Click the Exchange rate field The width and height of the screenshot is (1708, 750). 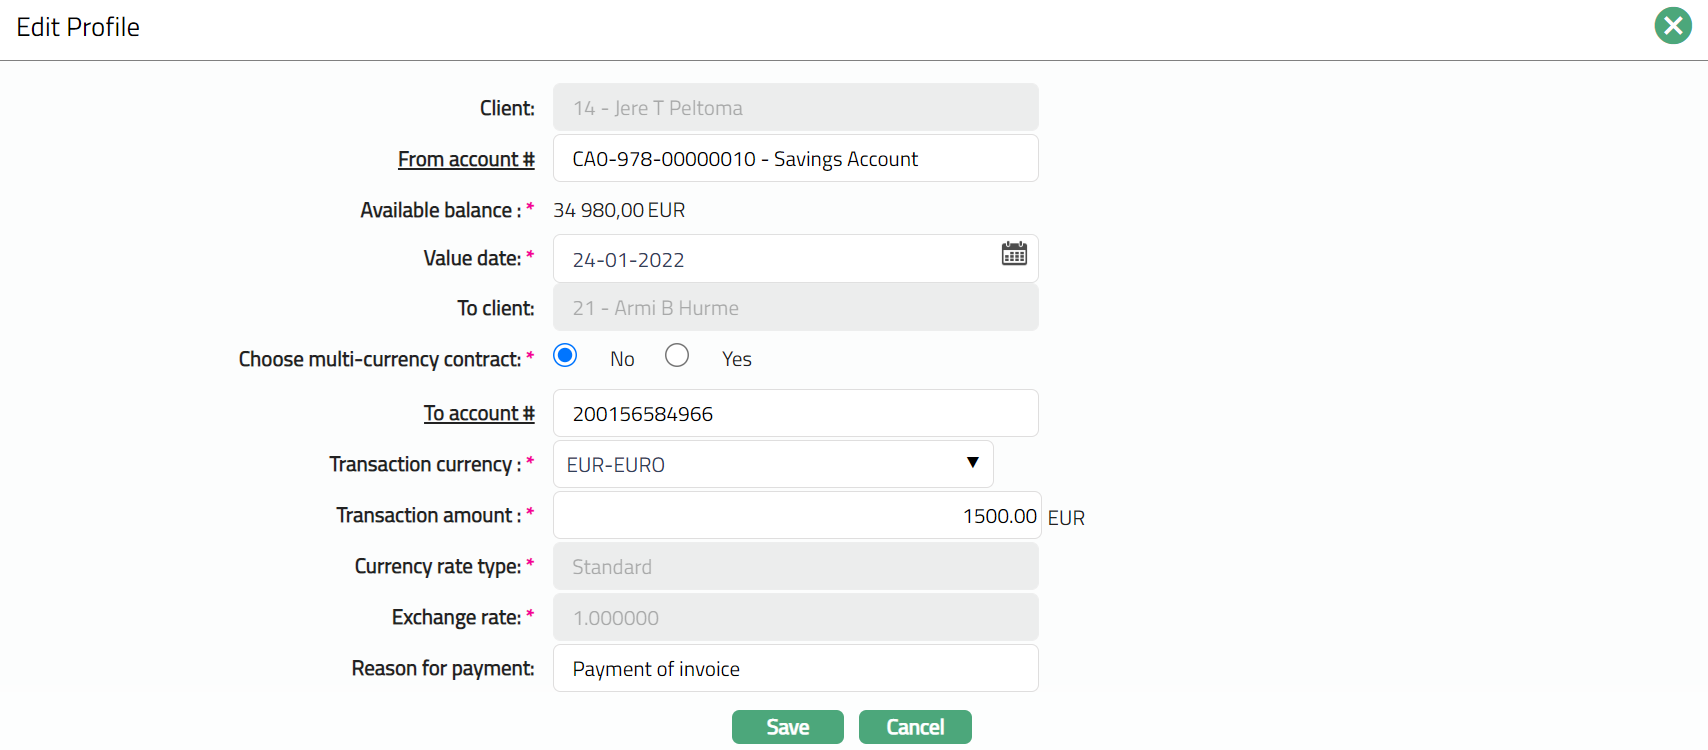coord(795,618)
